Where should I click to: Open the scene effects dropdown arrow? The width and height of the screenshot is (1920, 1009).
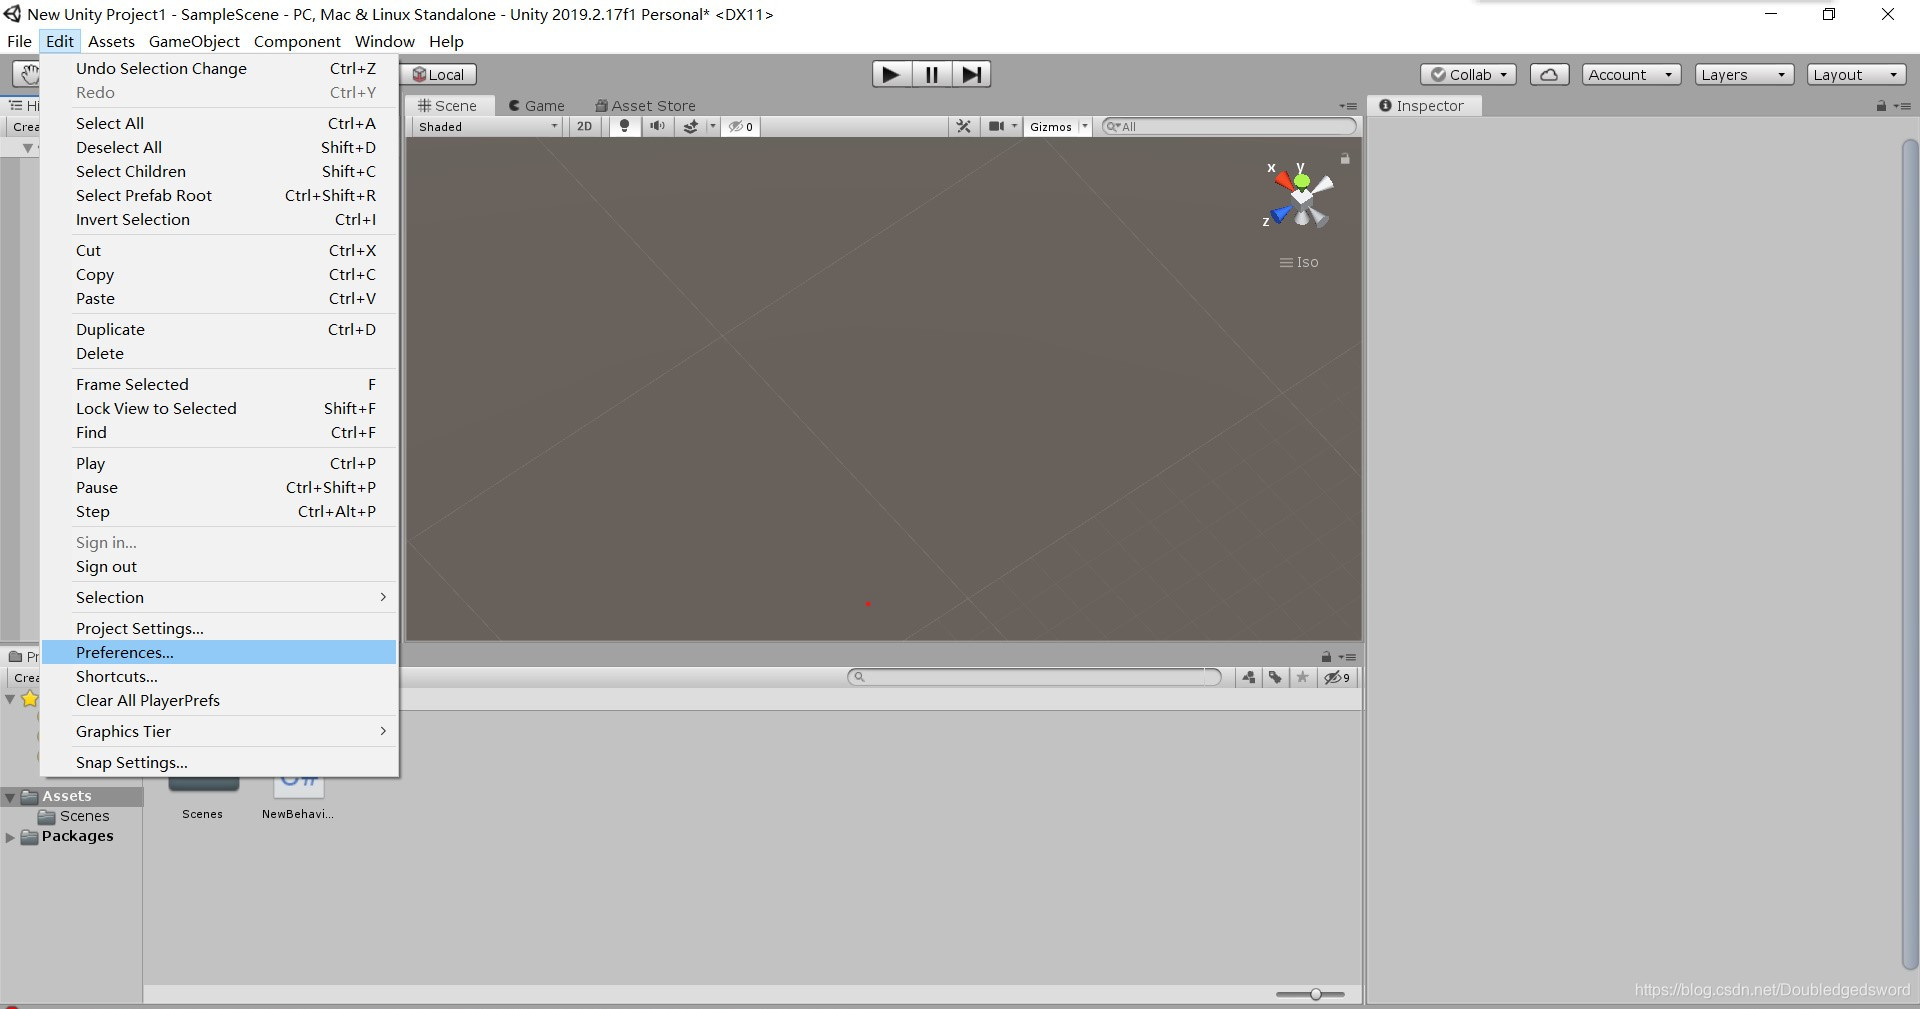click(712, 126)
